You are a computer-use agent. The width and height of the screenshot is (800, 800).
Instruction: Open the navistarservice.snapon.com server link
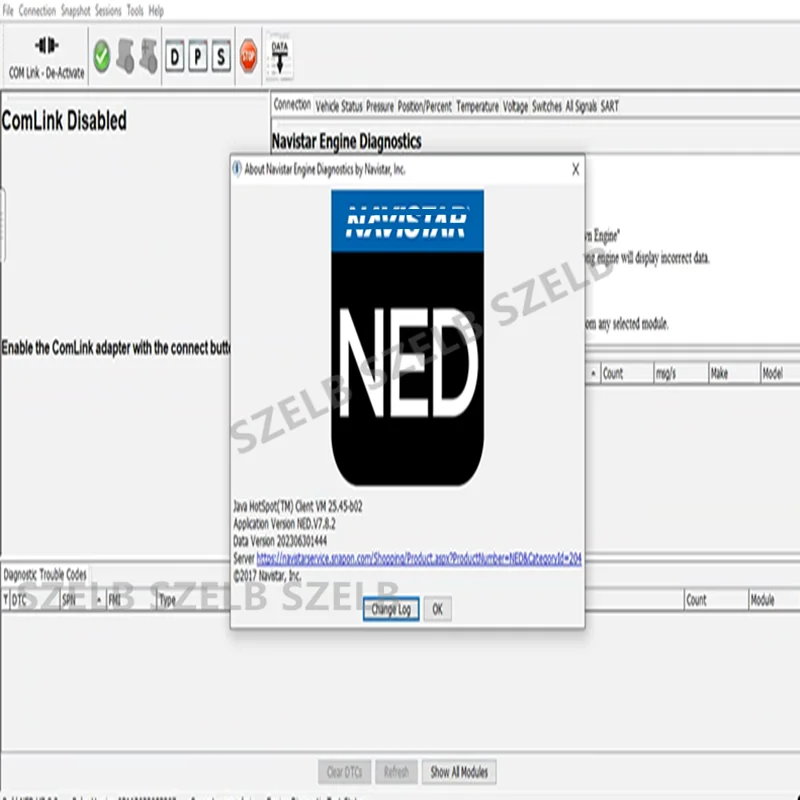(419, 559)
